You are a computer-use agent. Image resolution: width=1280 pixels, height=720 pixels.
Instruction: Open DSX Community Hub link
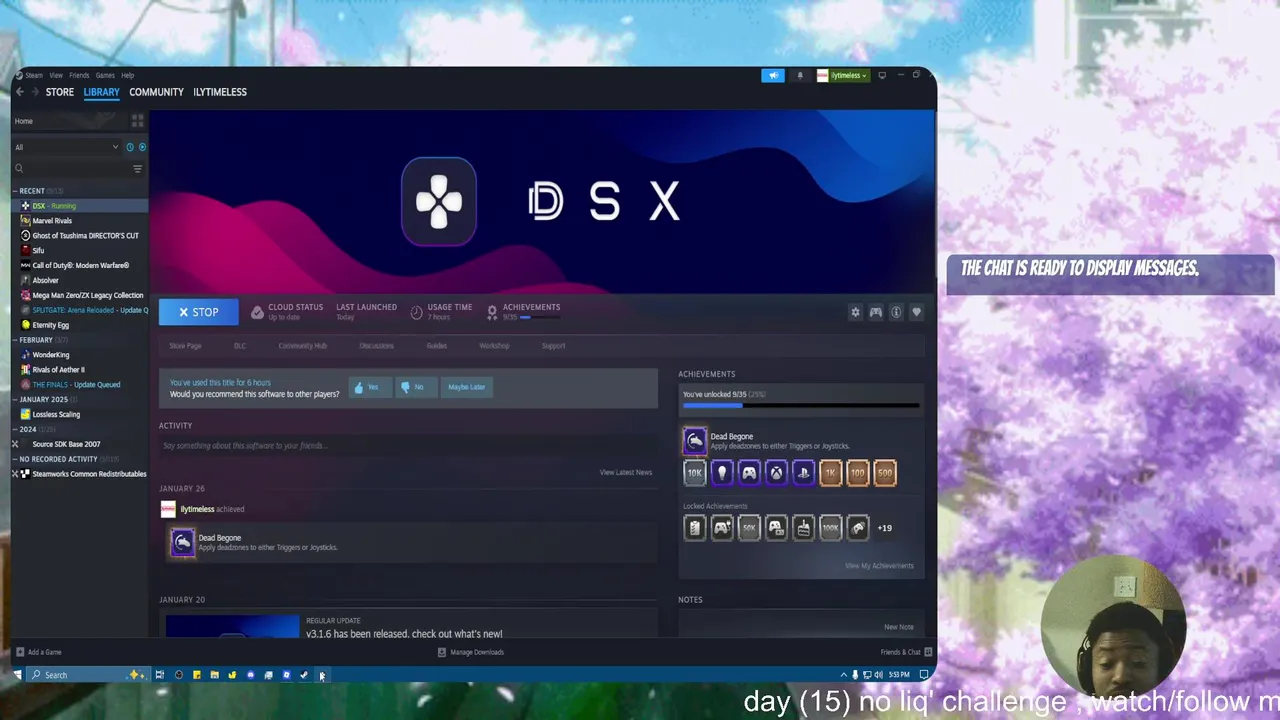[302, 346]
